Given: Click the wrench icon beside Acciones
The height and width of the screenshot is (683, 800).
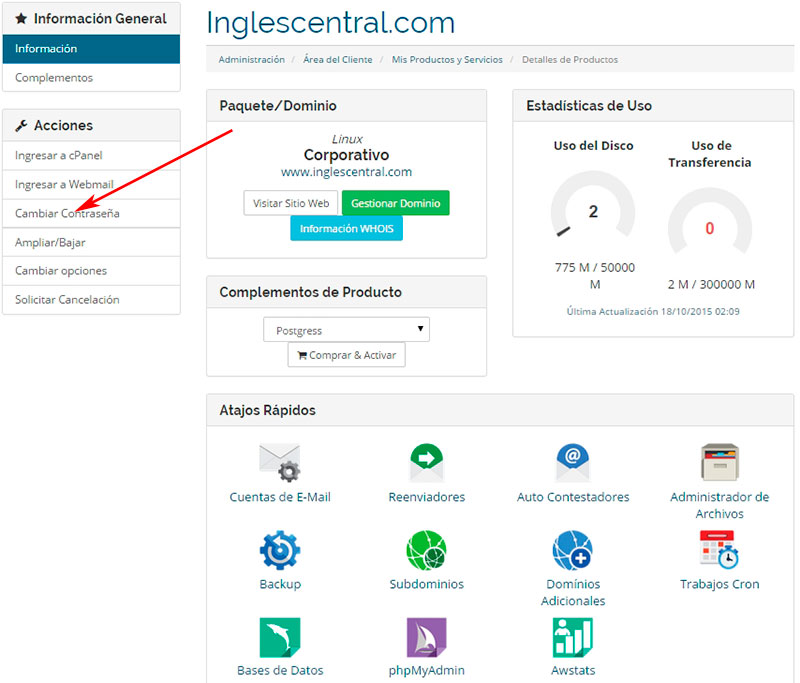Looking at the screenshot, I should point(21,125).
